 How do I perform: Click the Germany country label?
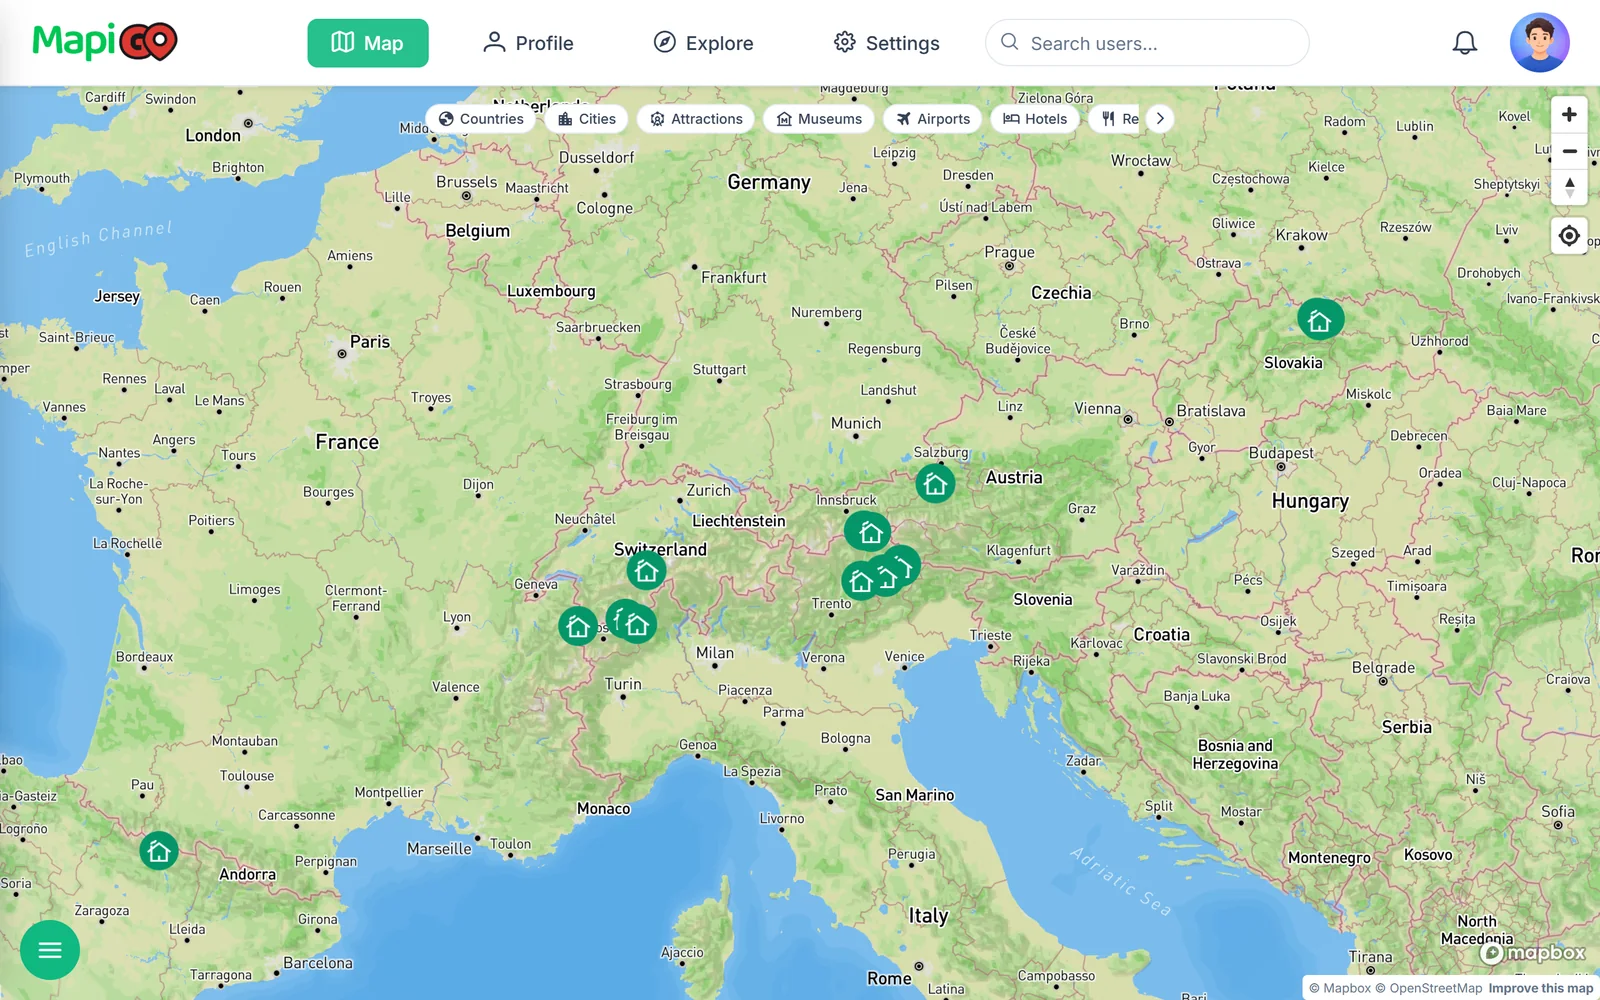pyautogui.click(x=769, y=182)
